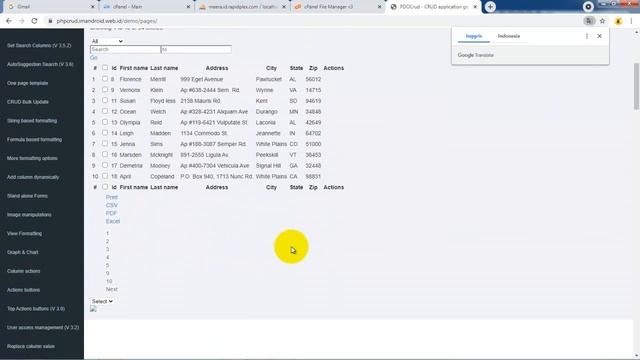Check the row for Vernons Klein
Image resolution: width=640 pixels, height=360 pixels.
105,89
